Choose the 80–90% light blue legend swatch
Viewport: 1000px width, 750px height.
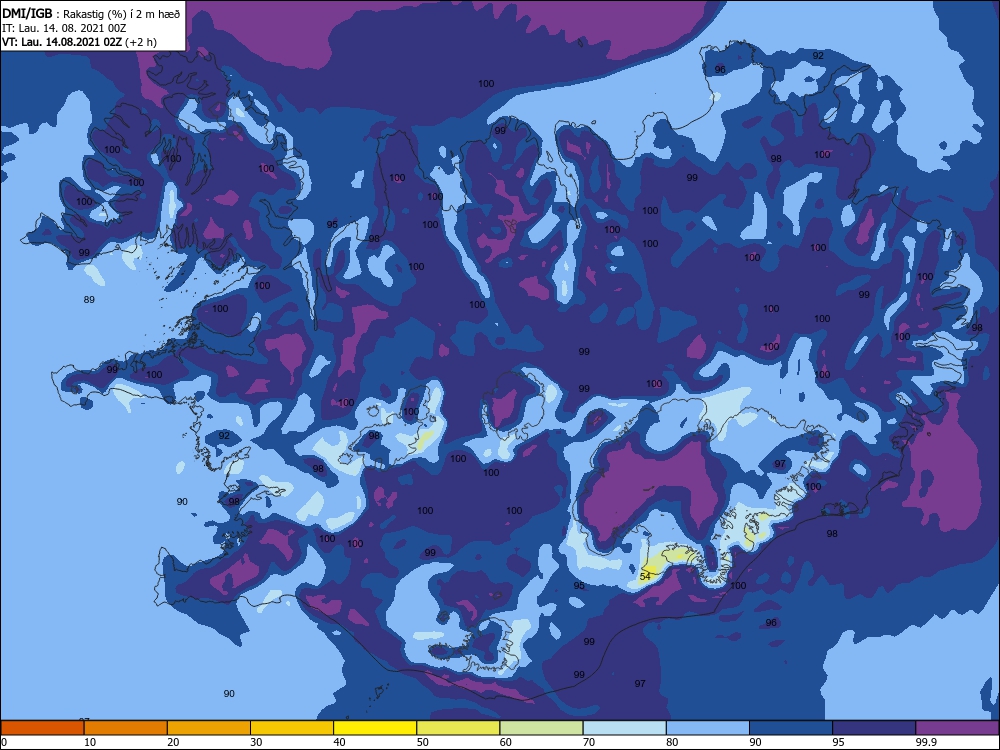coord(708,728)
